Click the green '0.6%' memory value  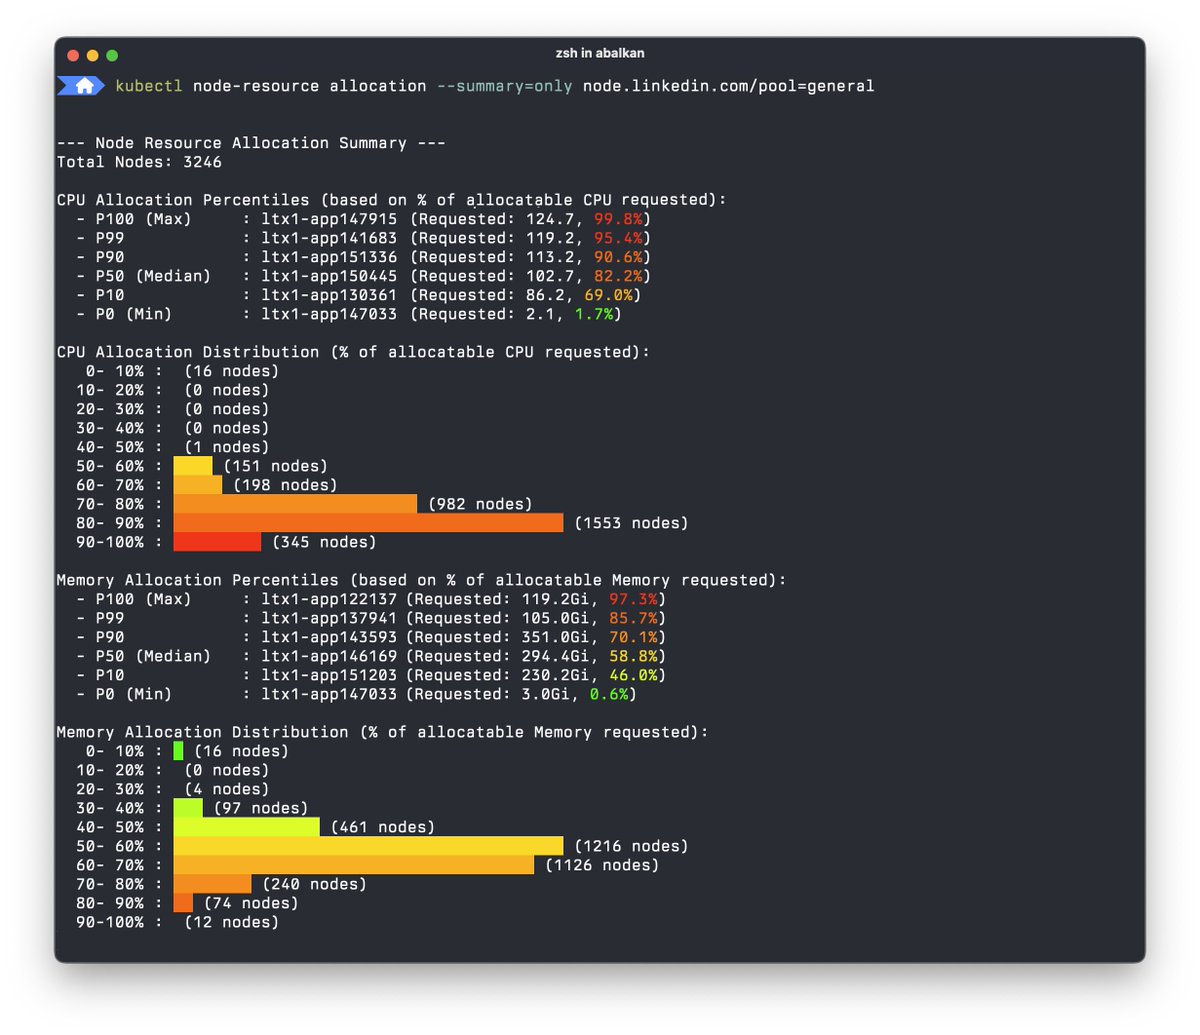609,694
